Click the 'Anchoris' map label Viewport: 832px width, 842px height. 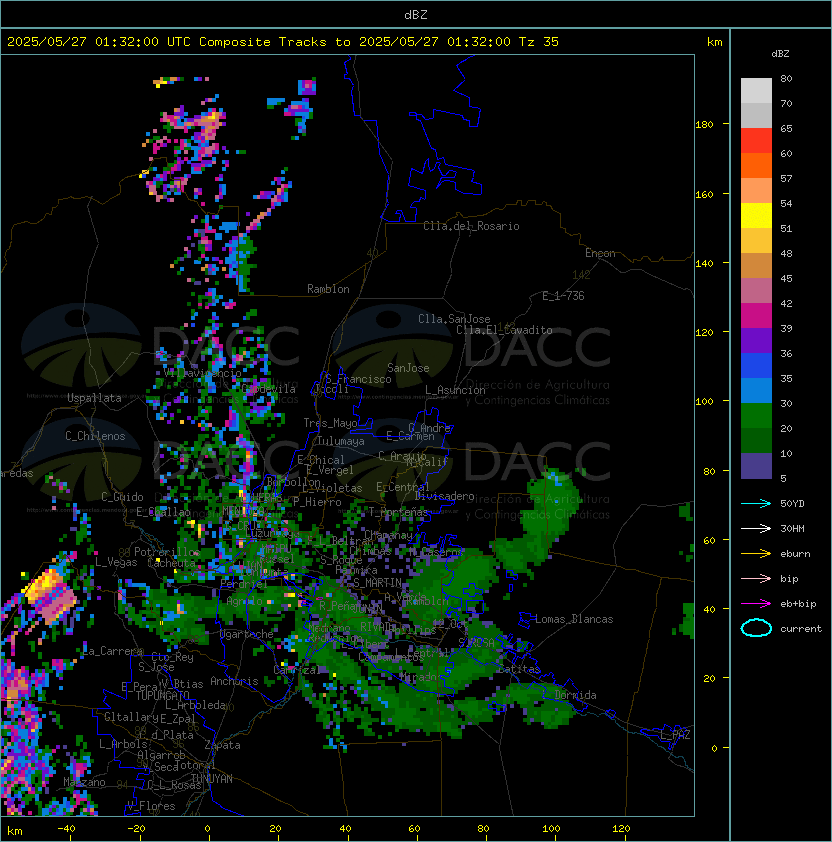(234, 681)
